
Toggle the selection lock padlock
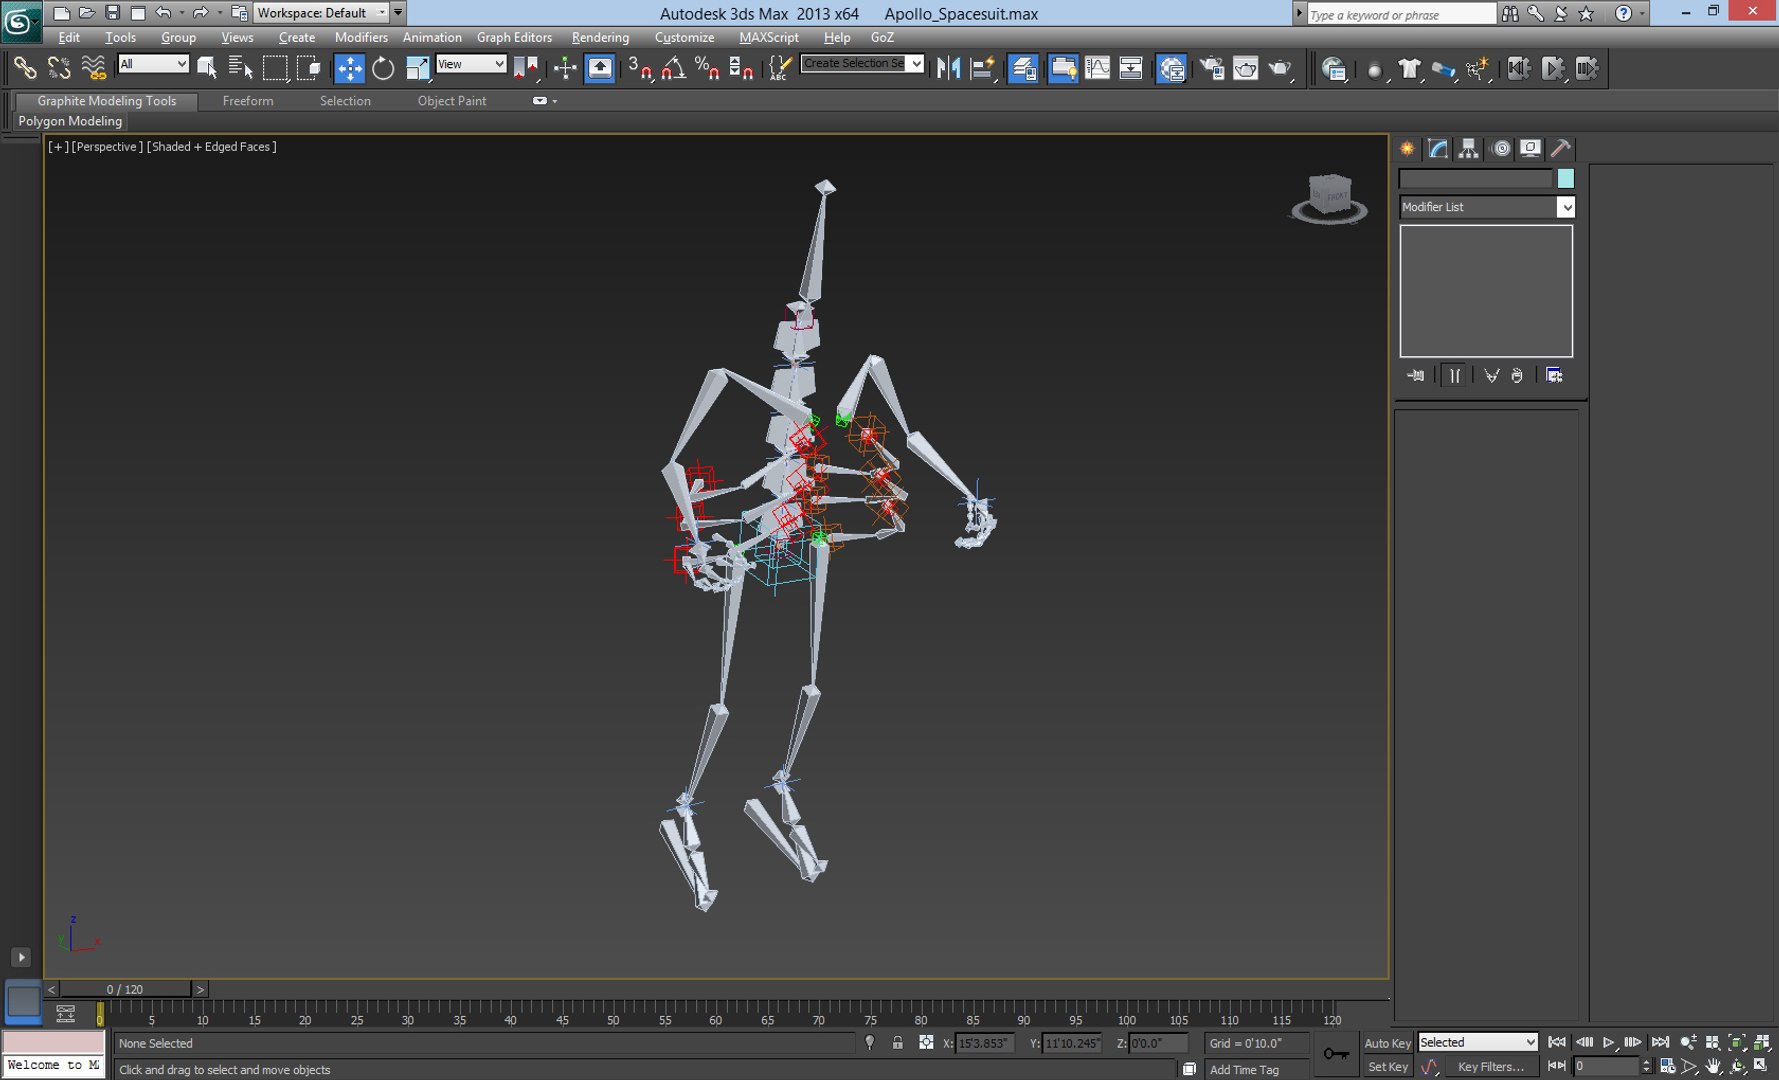tap(897, 1043)
